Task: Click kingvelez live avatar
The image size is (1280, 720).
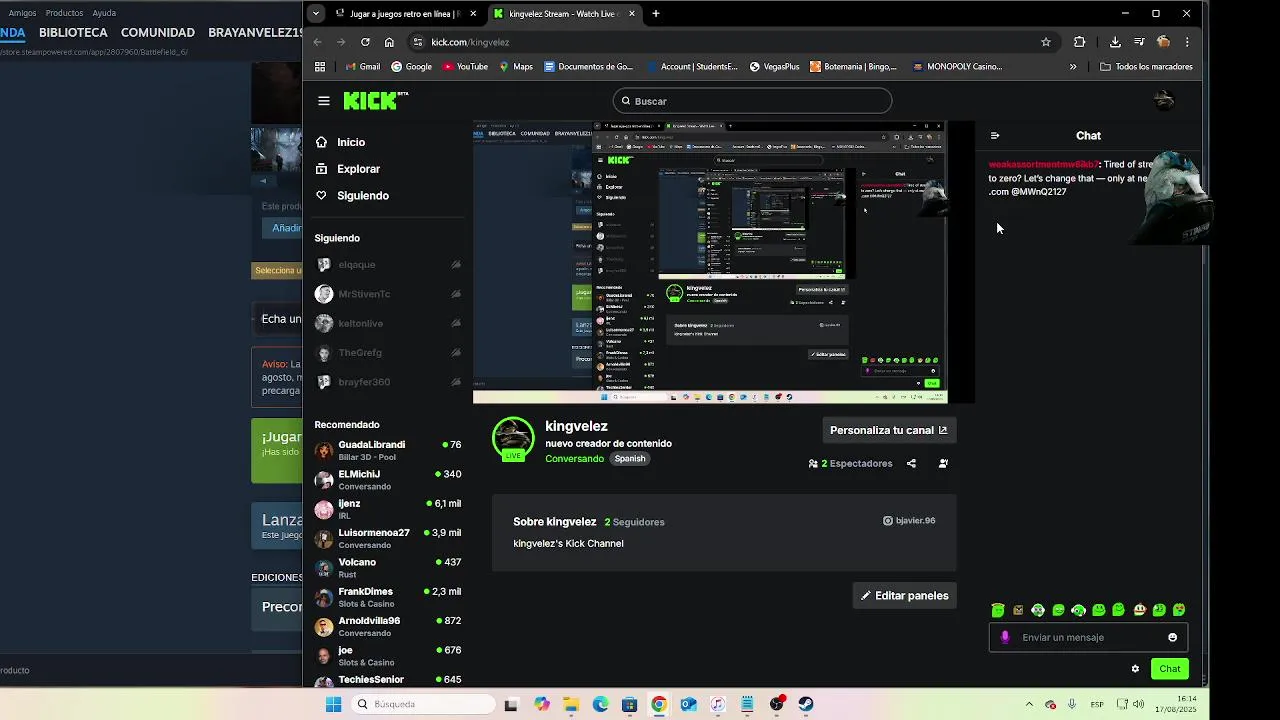Action: click(513, 439)
